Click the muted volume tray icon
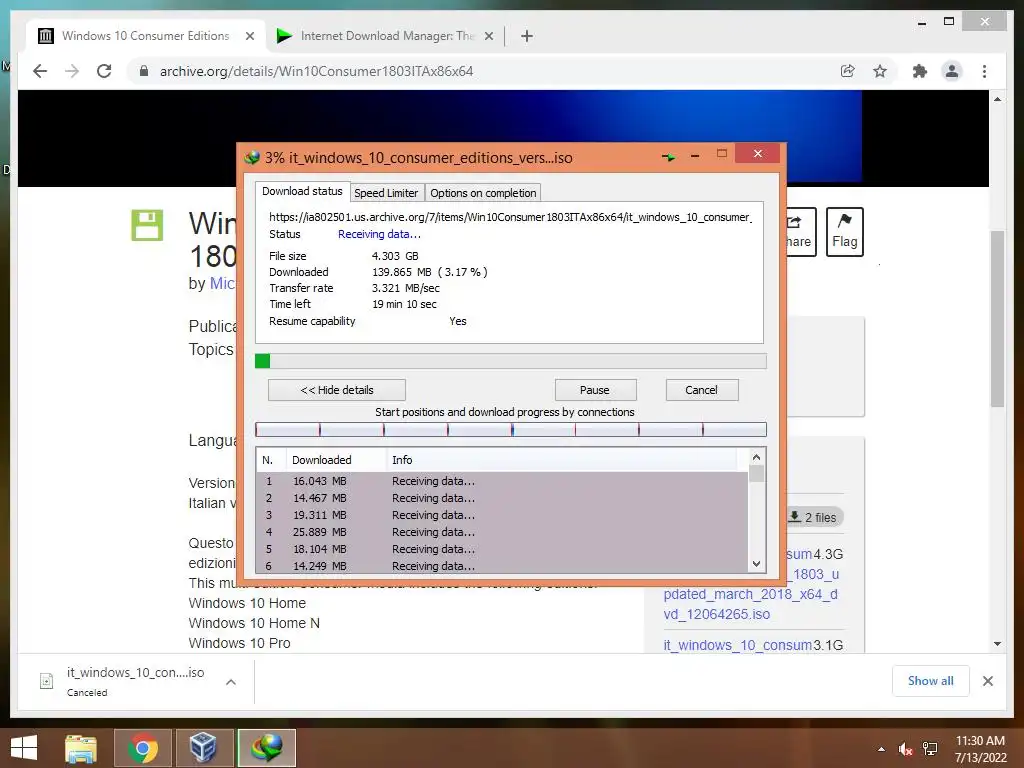This screenshot has height=768, width=1024. click(x=905, y=749)
